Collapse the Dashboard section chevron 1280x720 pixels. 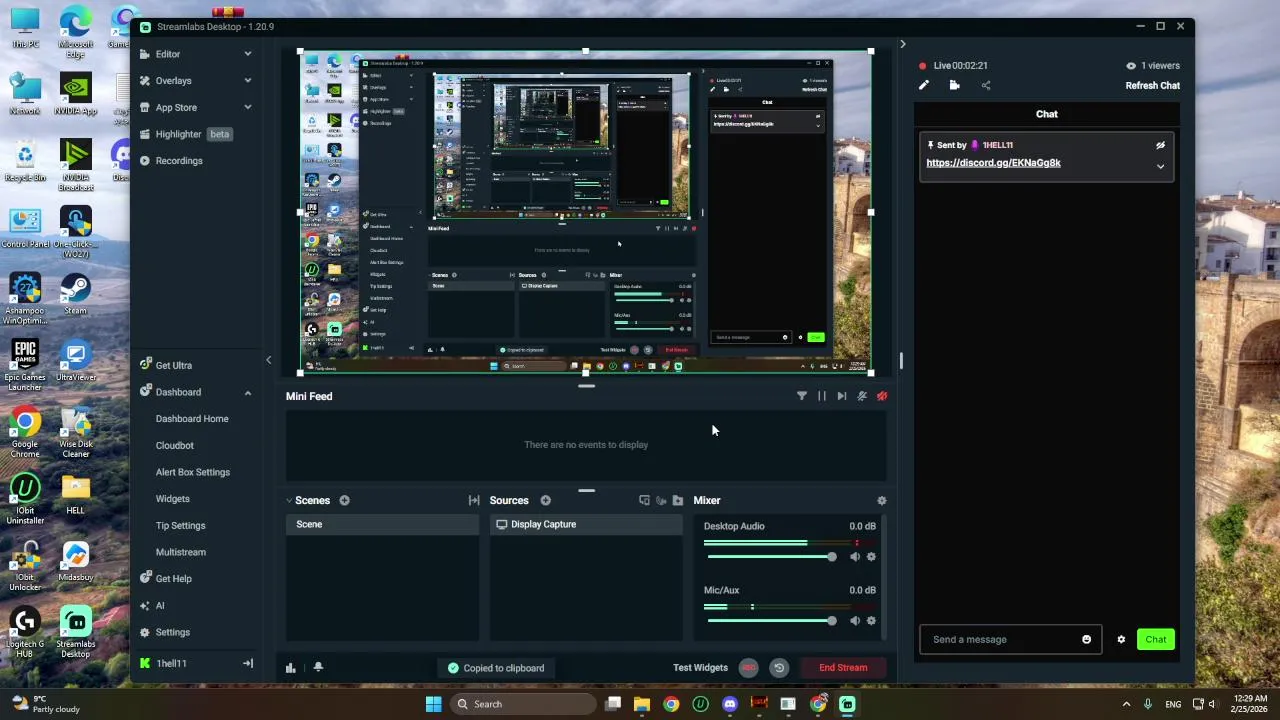pos(247,392)
